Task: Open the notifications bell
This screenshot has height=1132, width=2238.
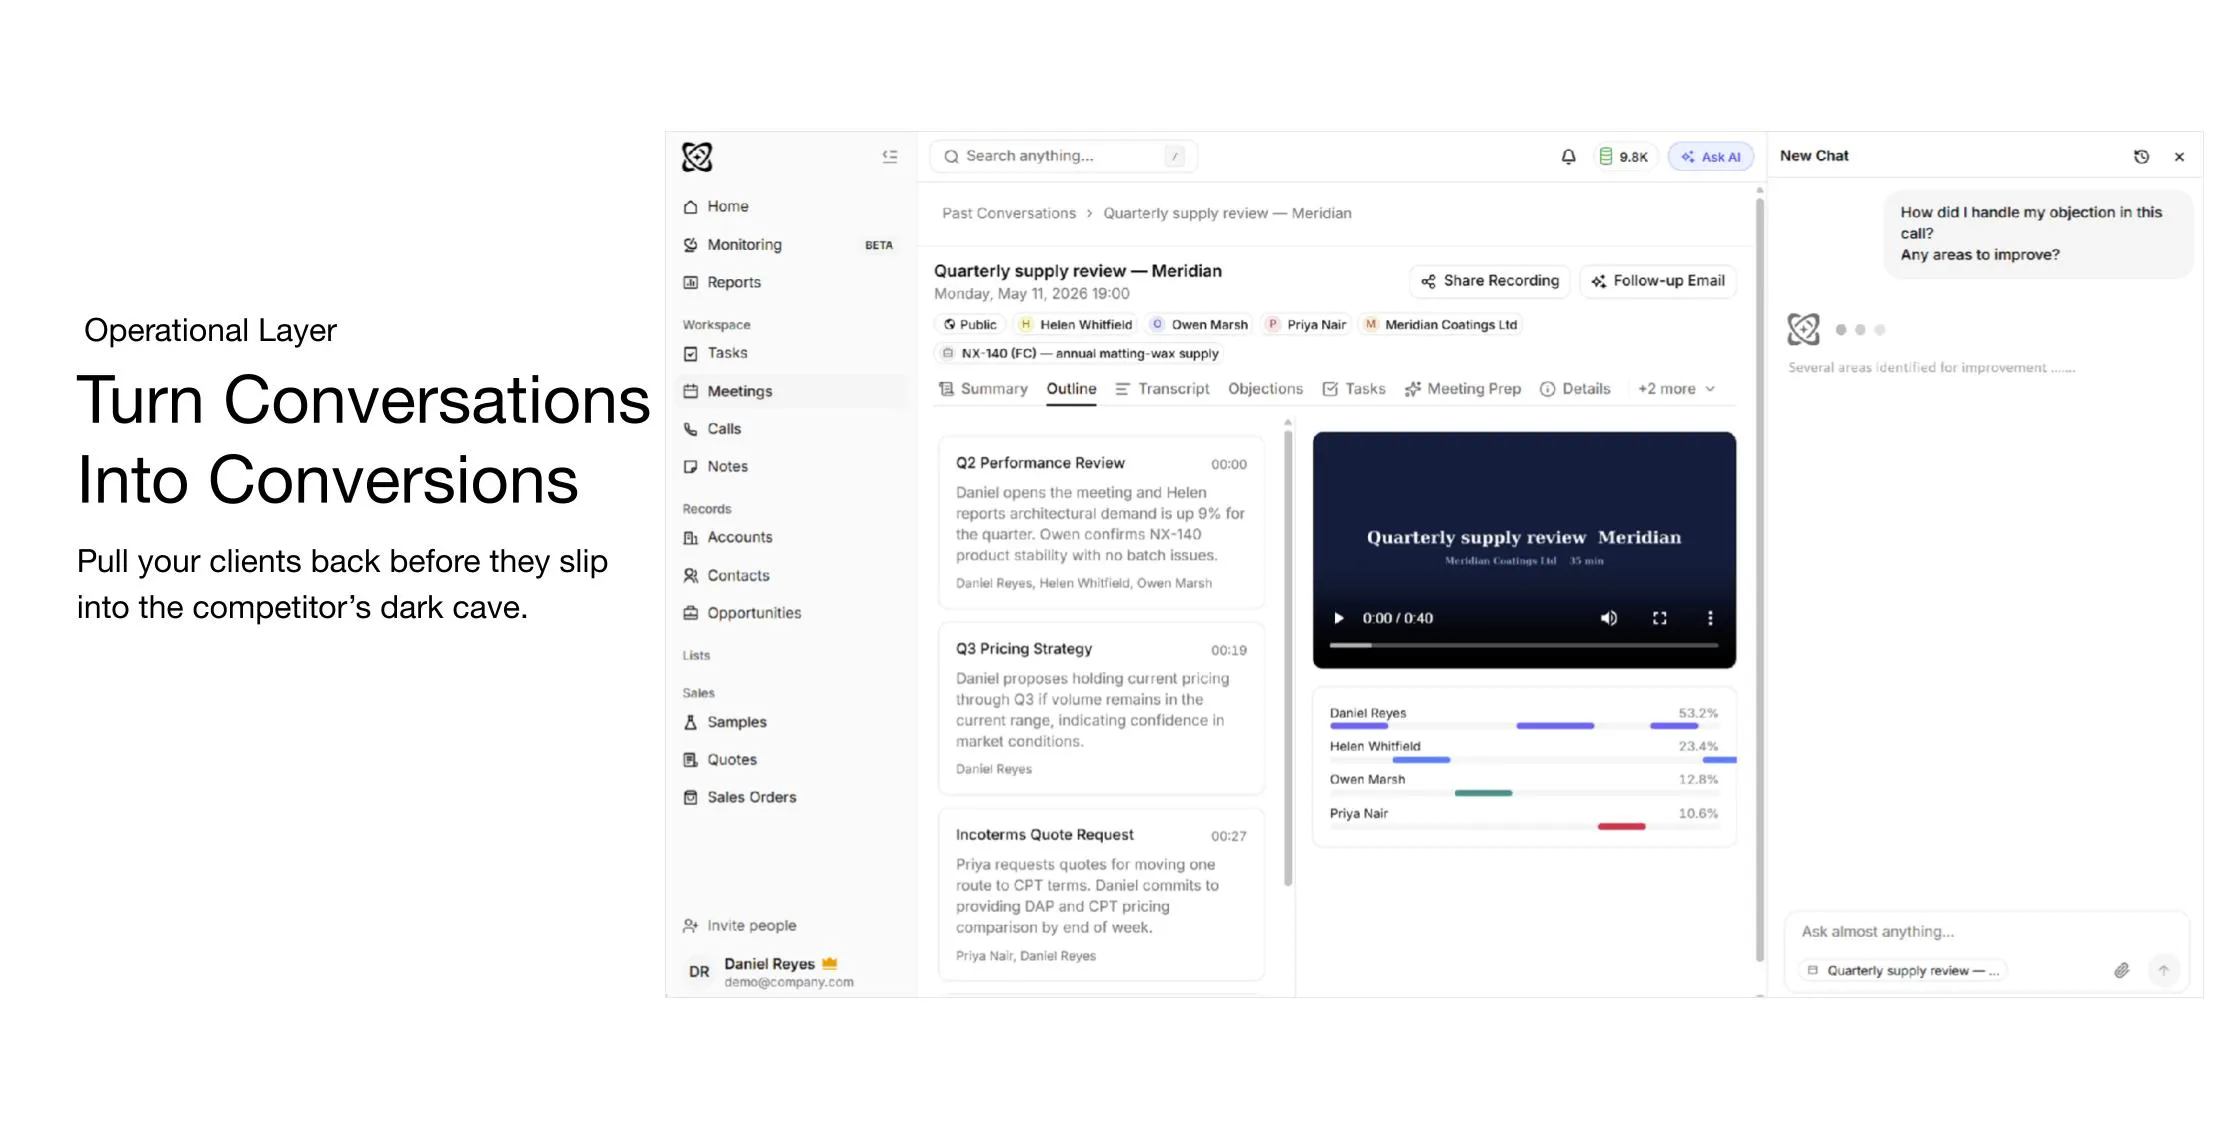Action: 1568,157
